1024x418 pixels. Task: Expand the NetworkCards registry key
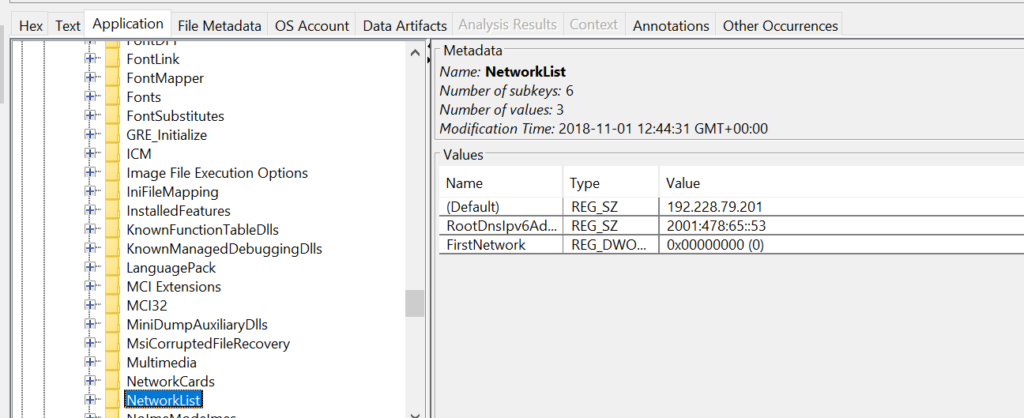click(90, 381)
